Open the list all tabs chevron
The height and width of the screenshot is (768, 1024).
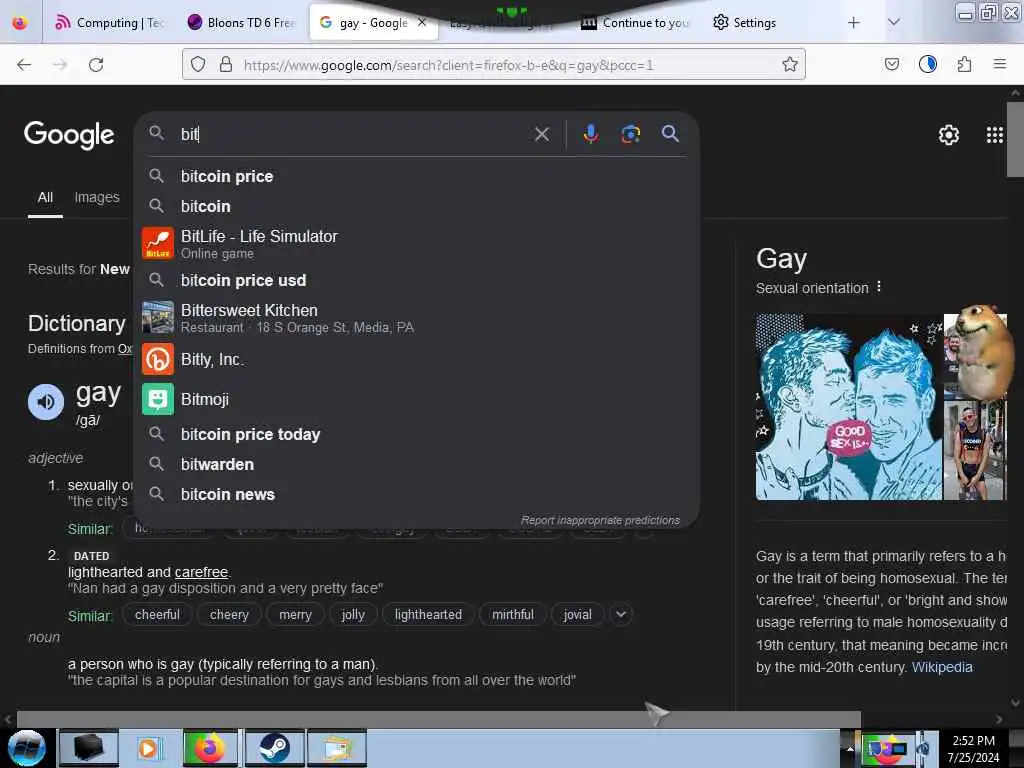click(x=894, y=23)
